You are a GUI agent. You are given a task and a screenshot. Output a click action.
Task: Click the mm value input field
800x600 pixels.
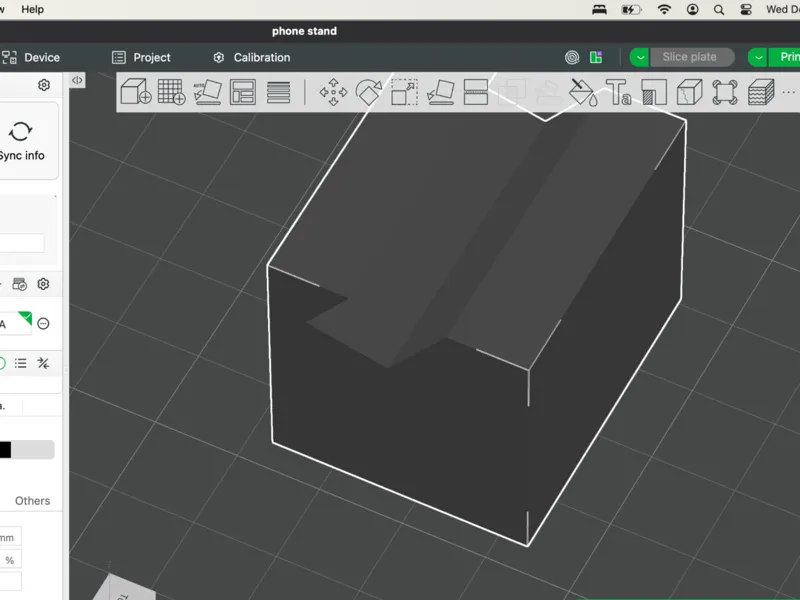tap(10, 537)
